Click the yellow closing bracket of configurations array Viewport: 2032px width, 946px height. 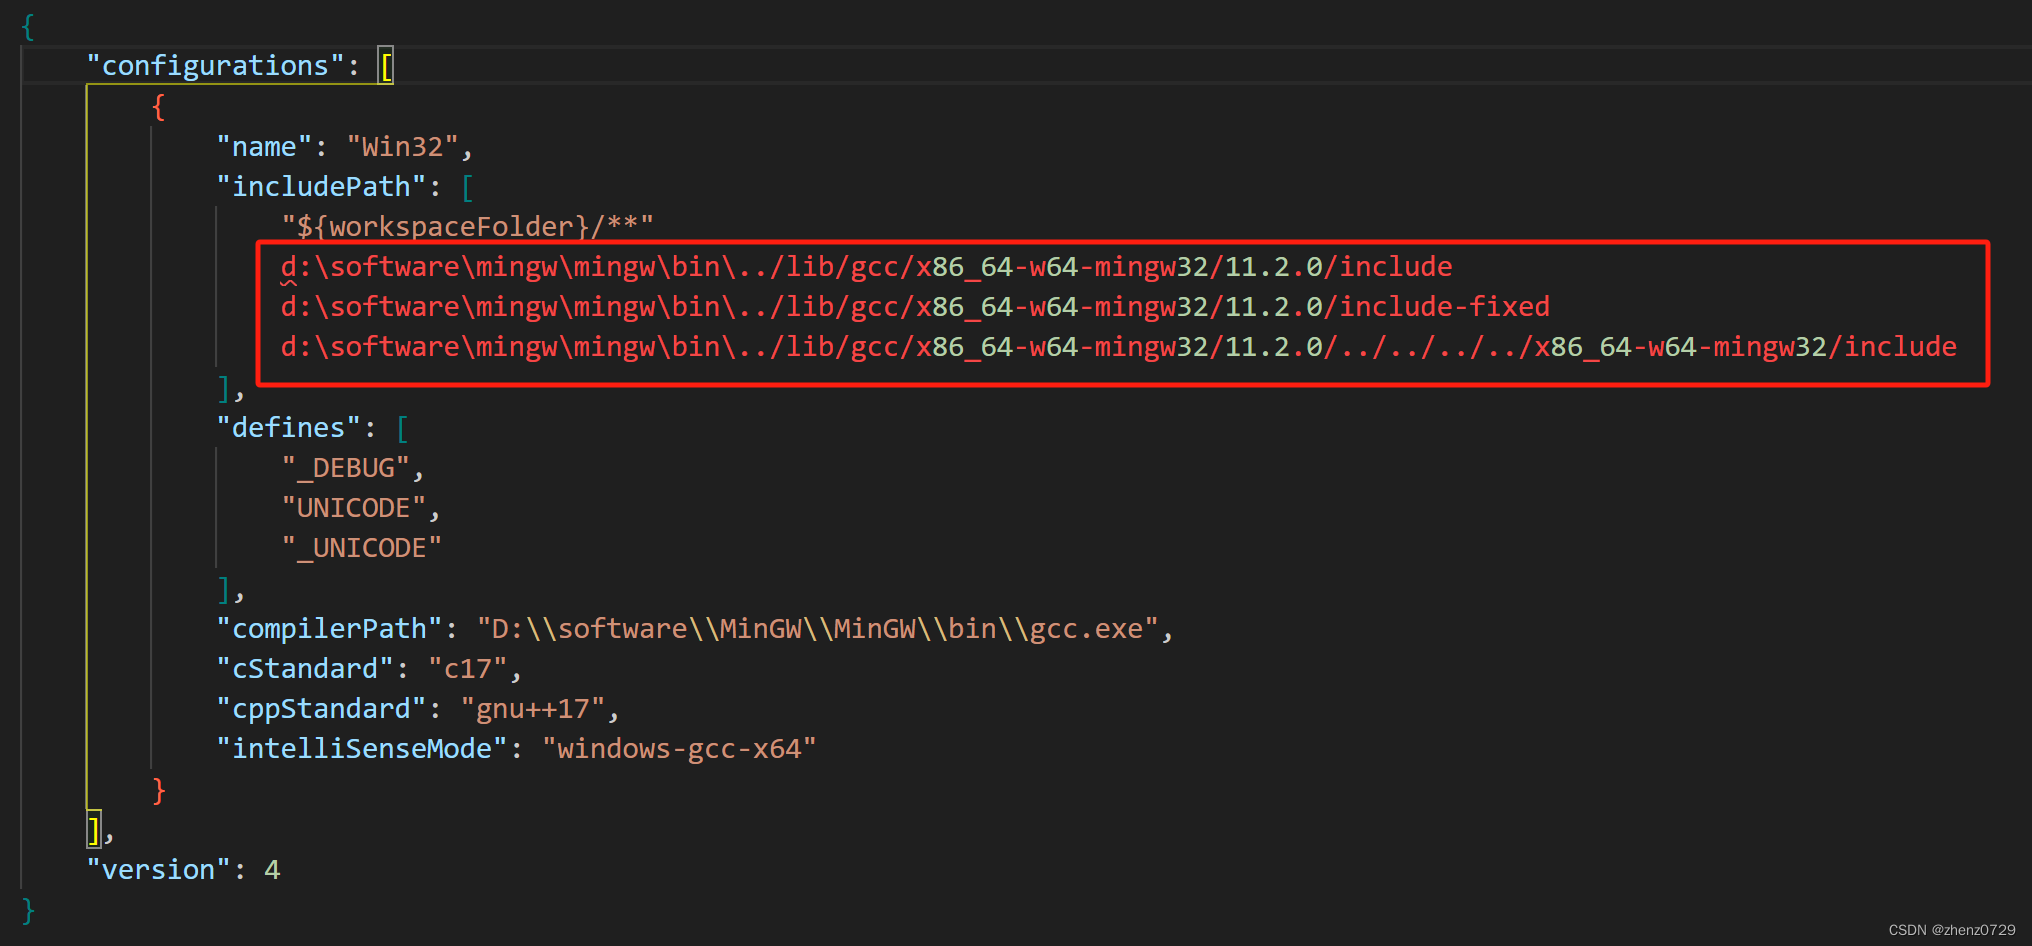tap(94, 830)
